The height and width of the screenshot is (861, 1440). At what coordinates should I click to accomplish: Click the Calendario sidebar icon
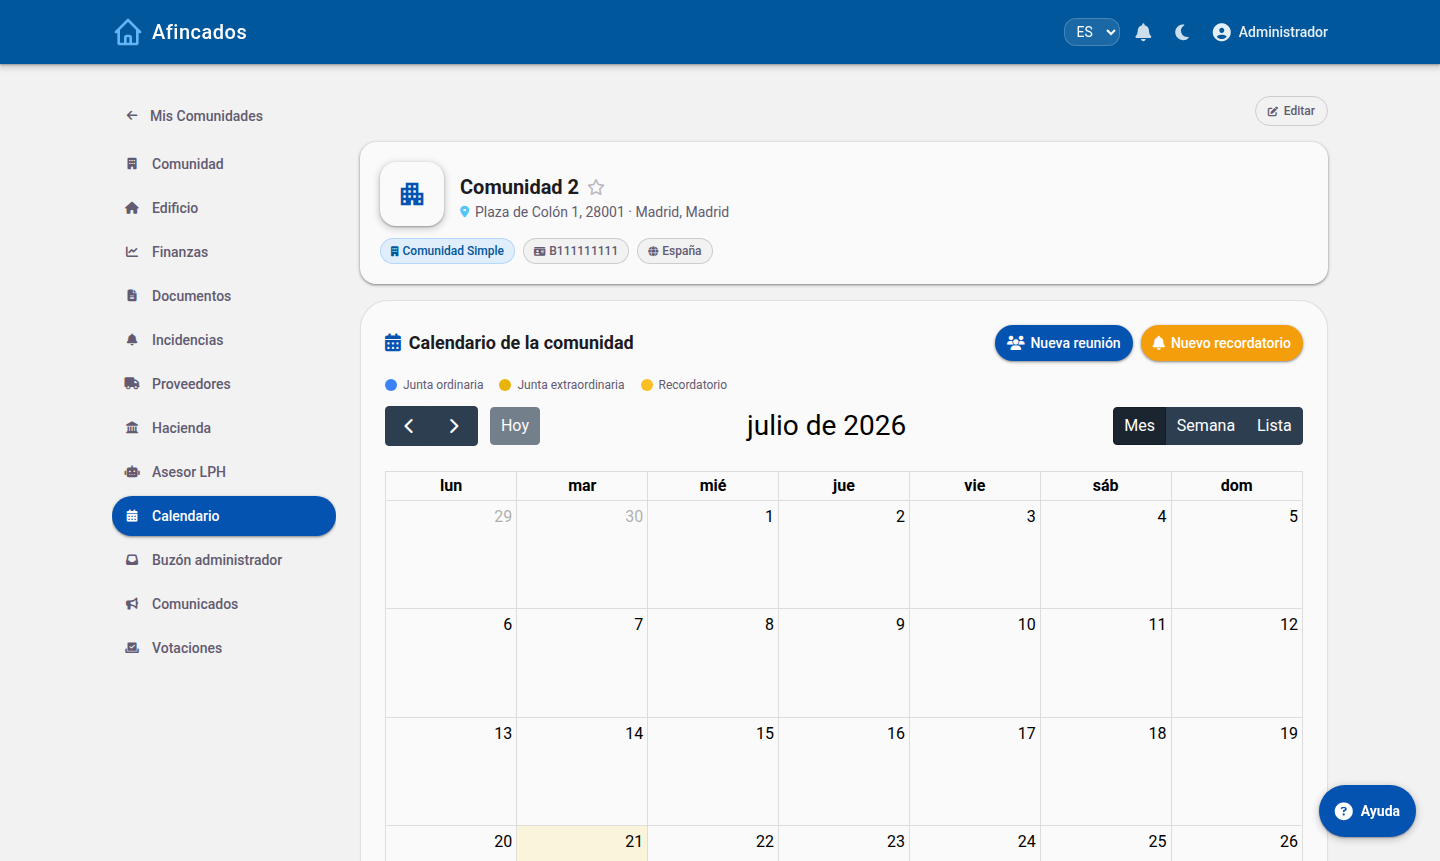132,516
